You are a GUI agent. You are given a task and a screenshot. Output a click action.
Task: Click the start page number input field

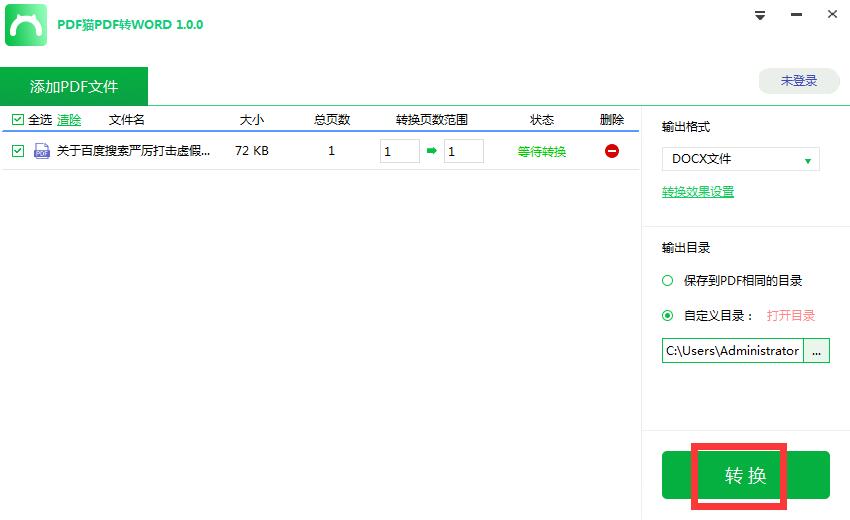click(399, 151)
